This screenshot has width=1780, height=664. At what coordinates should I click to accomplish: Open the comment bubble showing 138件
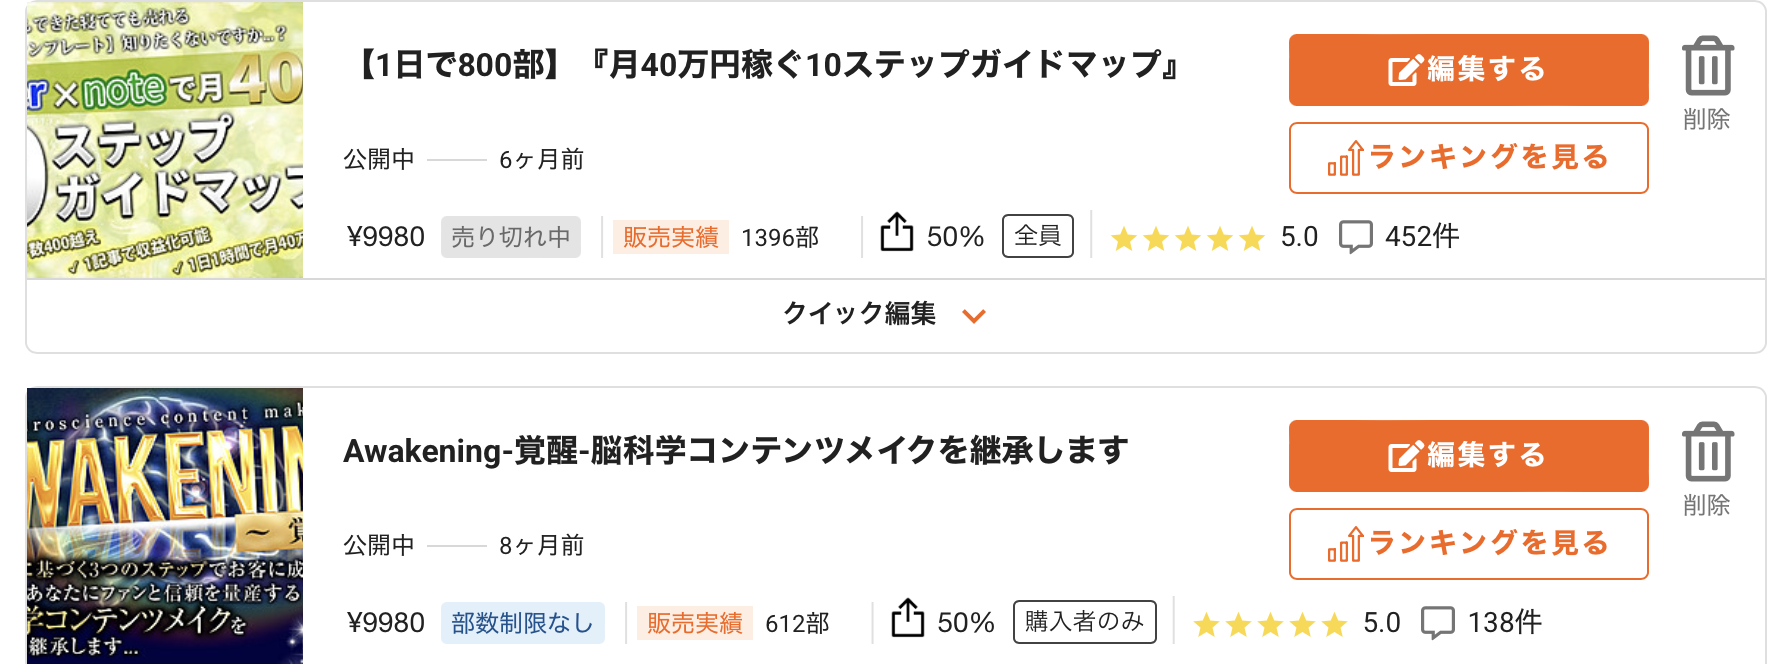1437,623
